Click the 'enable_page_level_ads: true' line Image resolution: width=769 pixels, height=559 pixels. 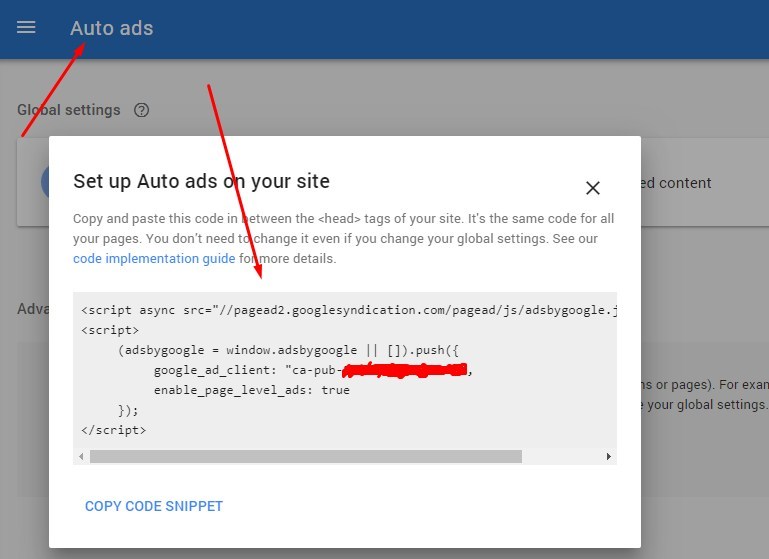click(252, 390)
